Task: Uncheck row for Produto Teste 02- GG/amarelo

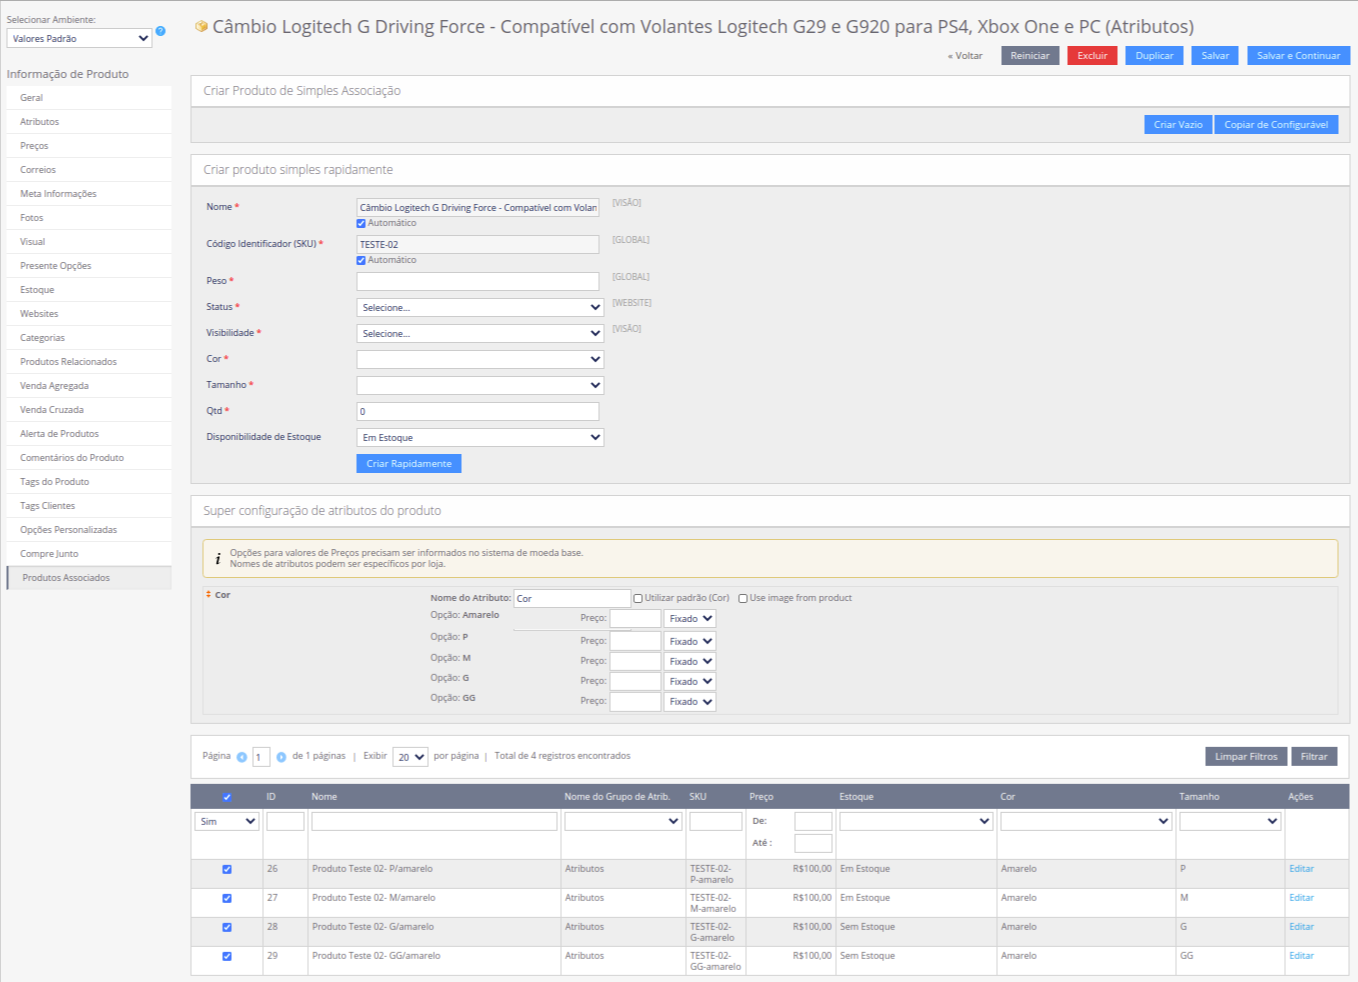Action: [227, 956]
